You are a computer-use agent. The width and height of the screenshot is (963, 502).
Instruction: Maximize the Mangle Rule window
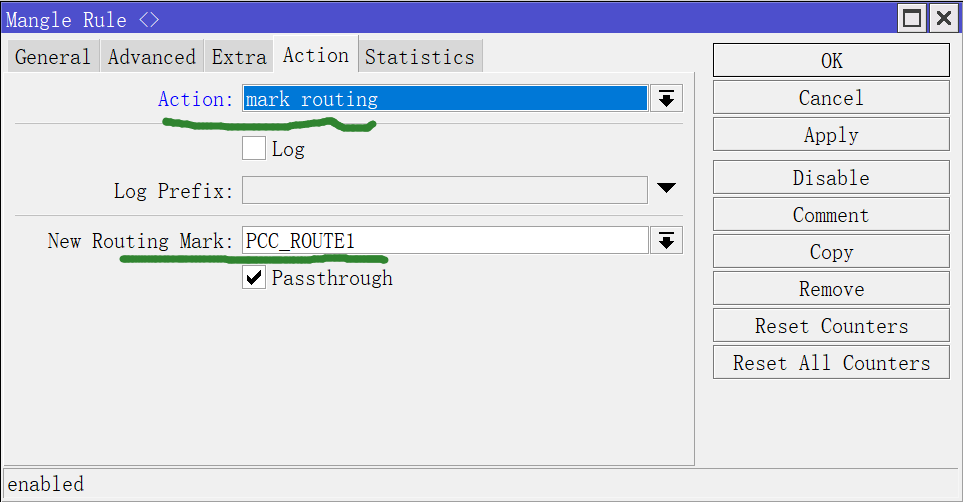pyautogui.click(x=912, y=18)
